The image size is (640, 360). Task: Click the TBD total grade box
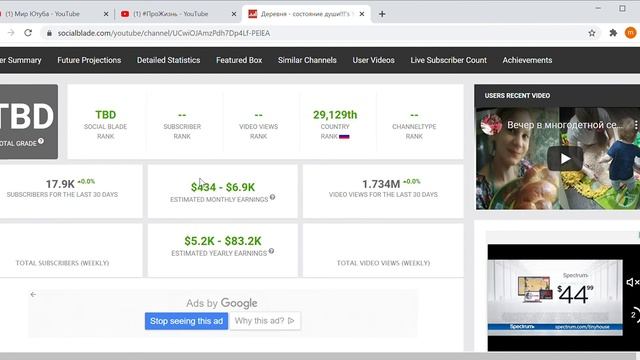(29, 122)
